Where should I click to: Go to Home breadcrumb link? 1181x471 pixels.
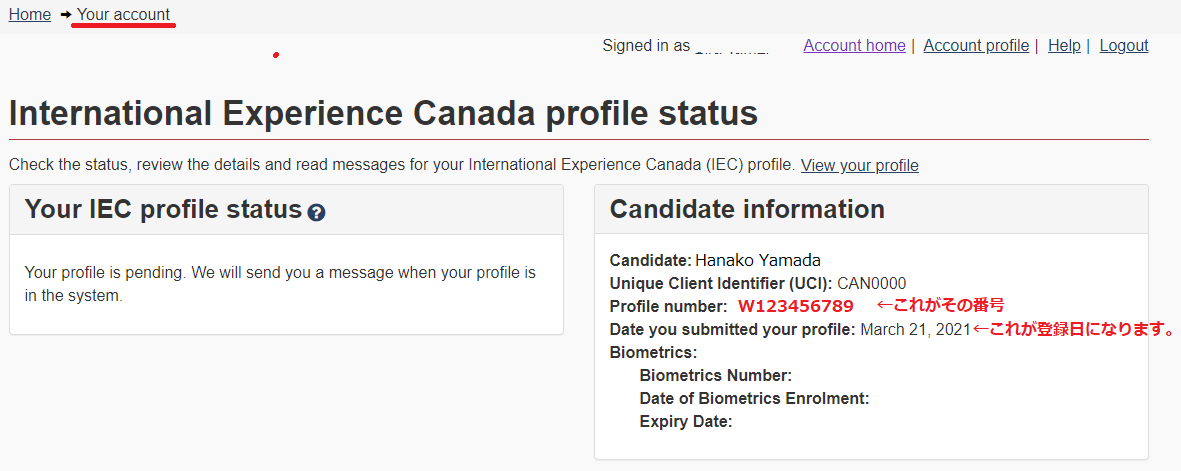[30, 14]
